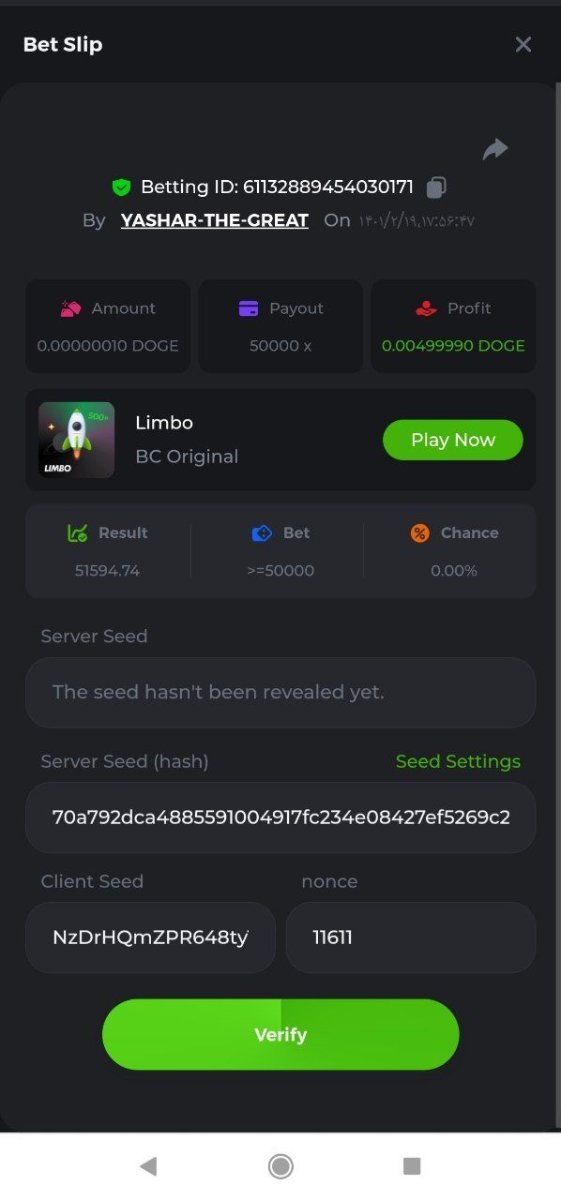Tap the Amount money bag icon
Image resolution: width=561 pixels, height=1200 pixels.
pyautogui.click(x=70, y=309)
